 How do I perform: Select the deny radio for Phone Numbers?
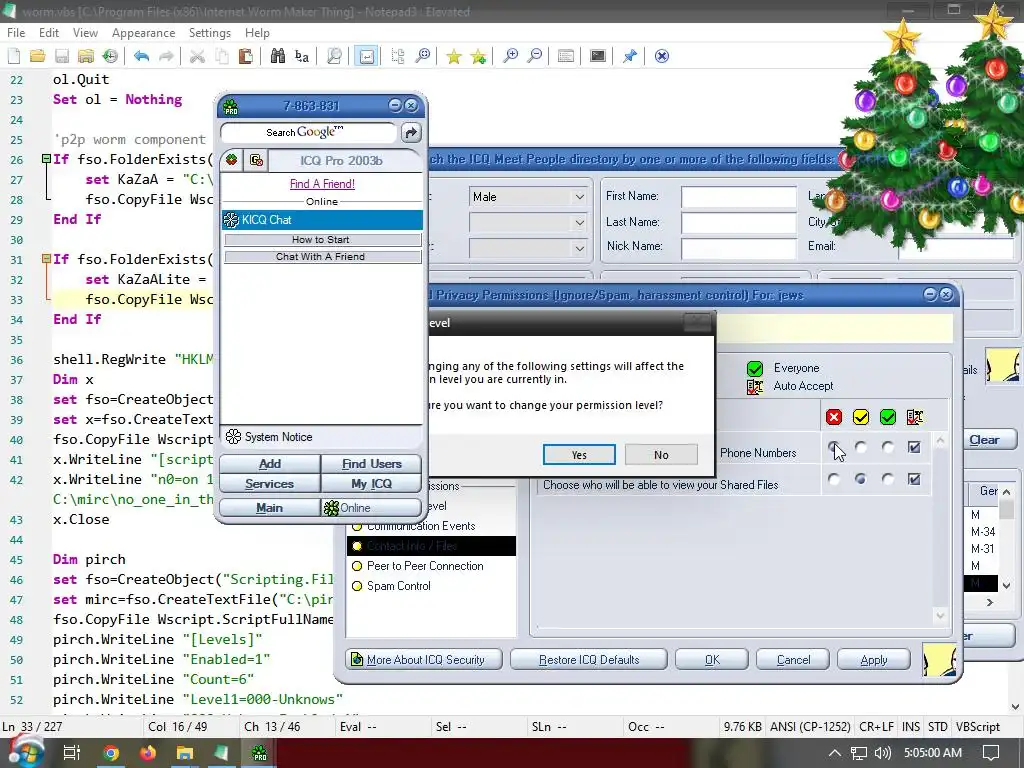click(x=834, y=447)
